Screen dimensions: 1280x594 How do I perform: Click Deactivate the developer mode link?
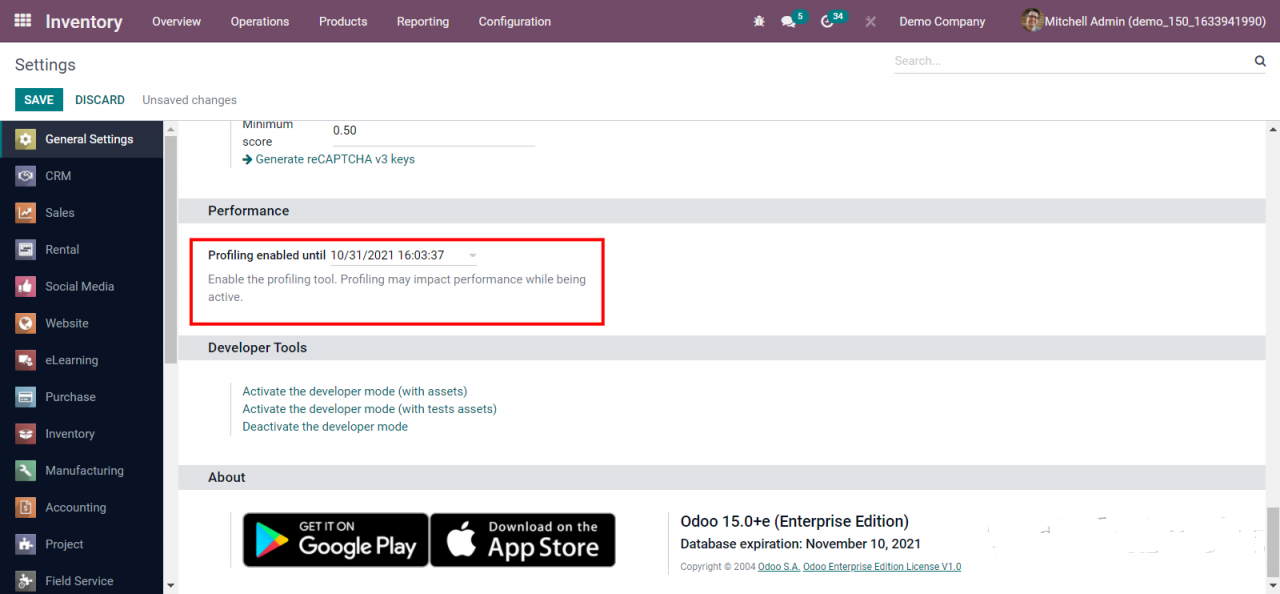(x=325, y=426)
